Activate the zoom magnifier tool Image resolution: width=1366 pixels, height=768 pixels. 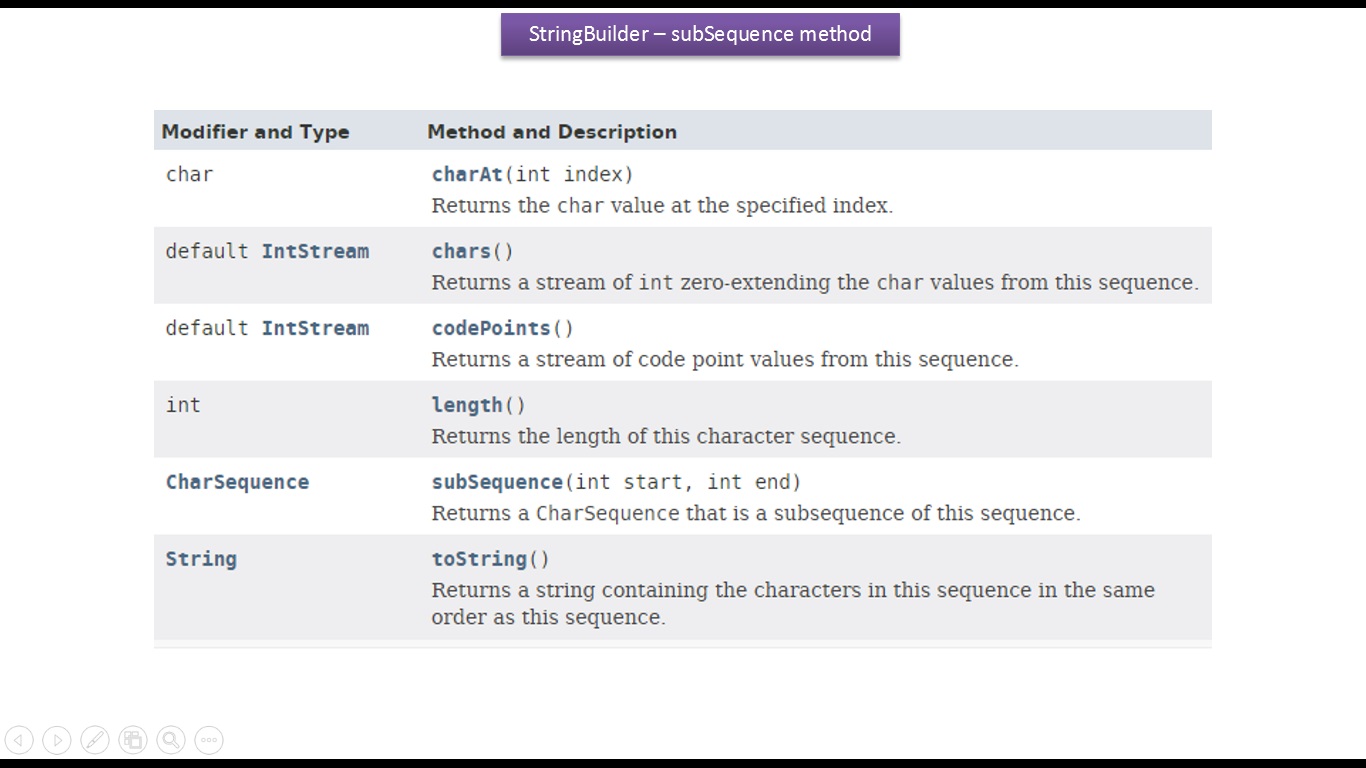tap(171, 740)
